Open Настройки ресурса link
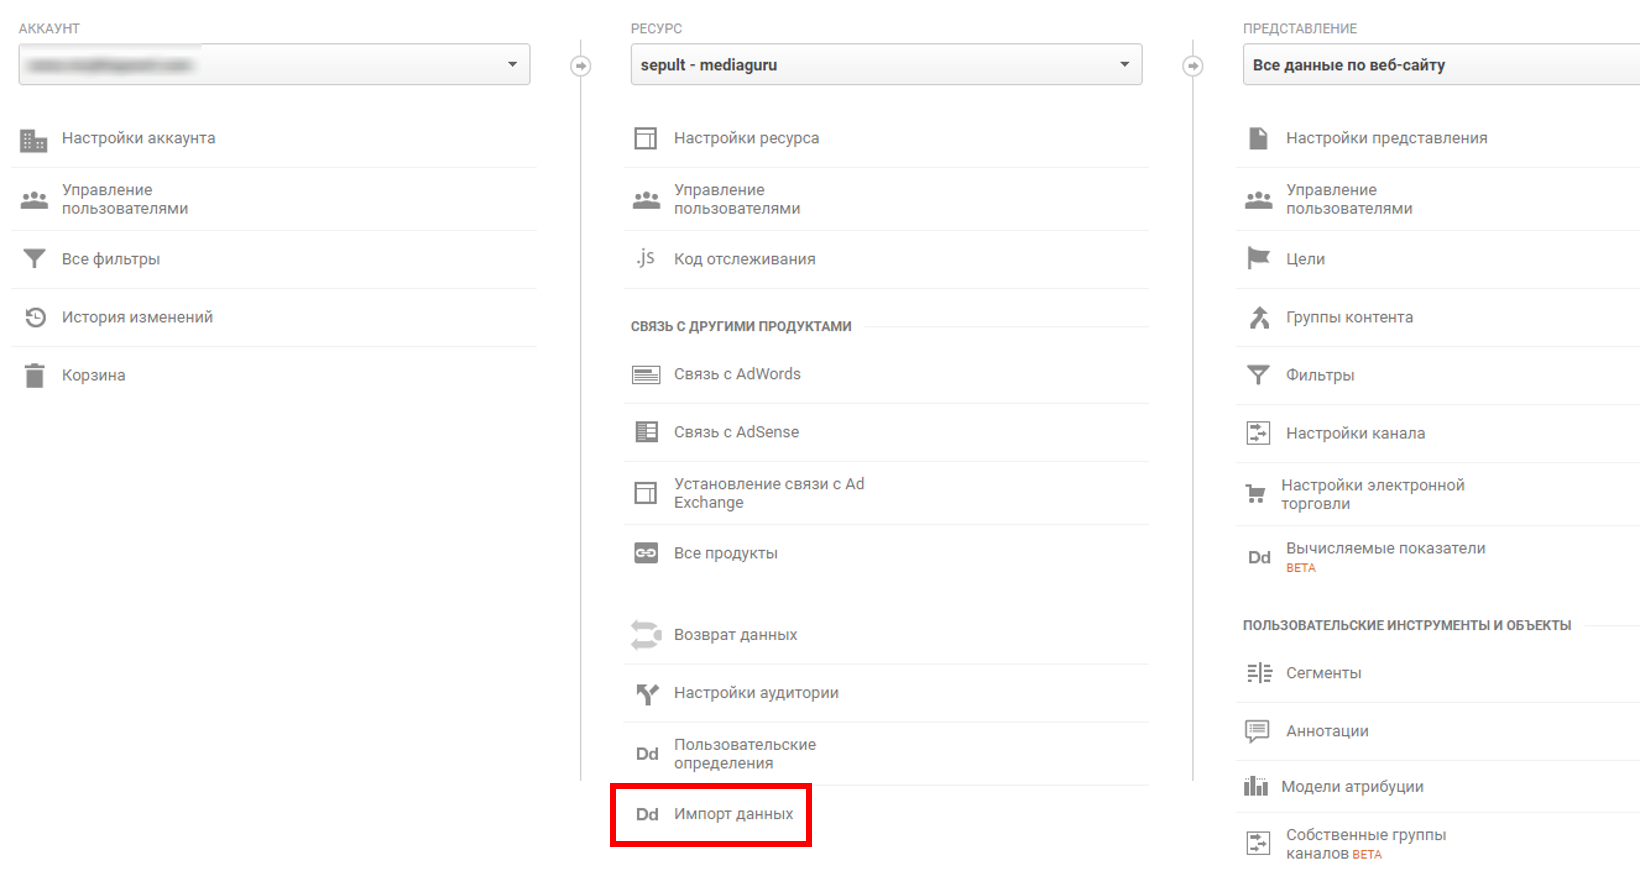The height and width of the screenshot is (871, 1640). point(746,138)
